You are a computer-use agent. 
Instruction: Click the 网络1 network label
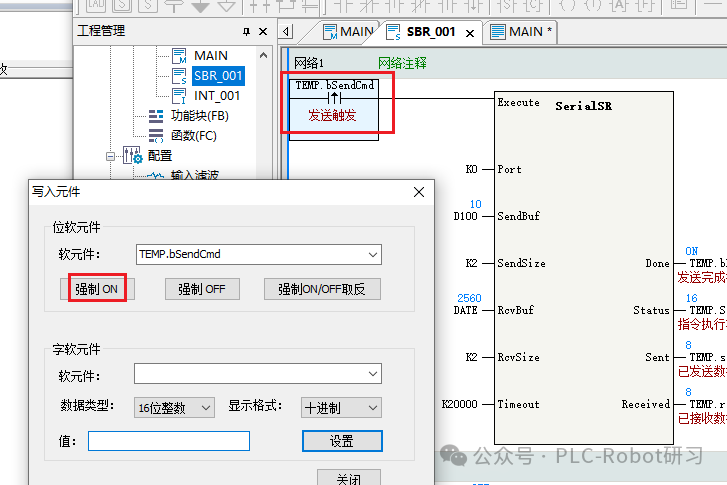pyautogui.click(x=309, y=63)
